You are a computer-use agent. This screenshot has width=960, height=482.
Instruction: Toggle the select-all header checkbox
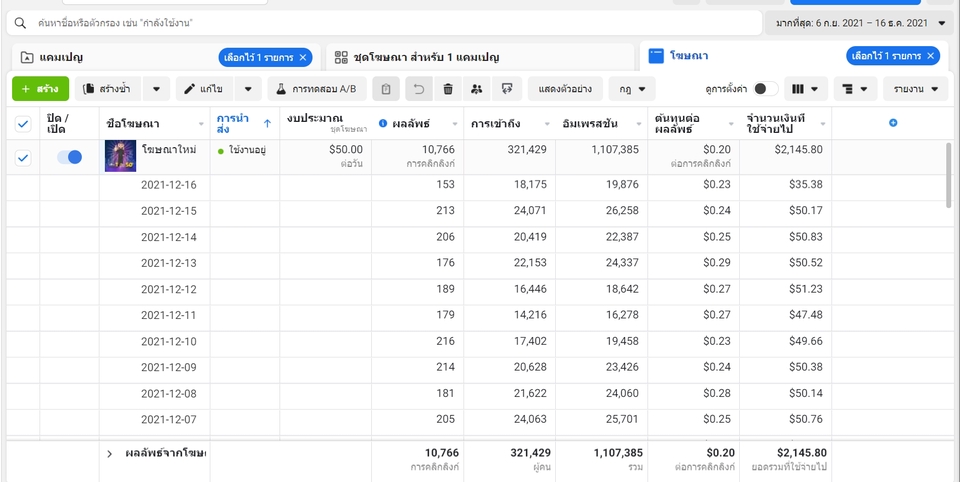(23, 124)
